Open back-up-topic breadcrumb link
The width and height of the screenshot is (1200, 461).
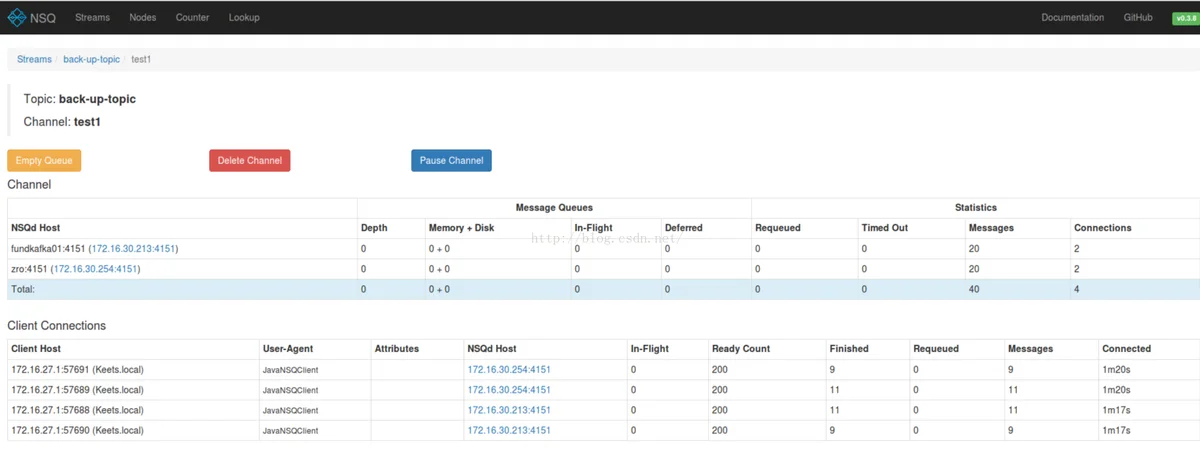coord(91,59)
